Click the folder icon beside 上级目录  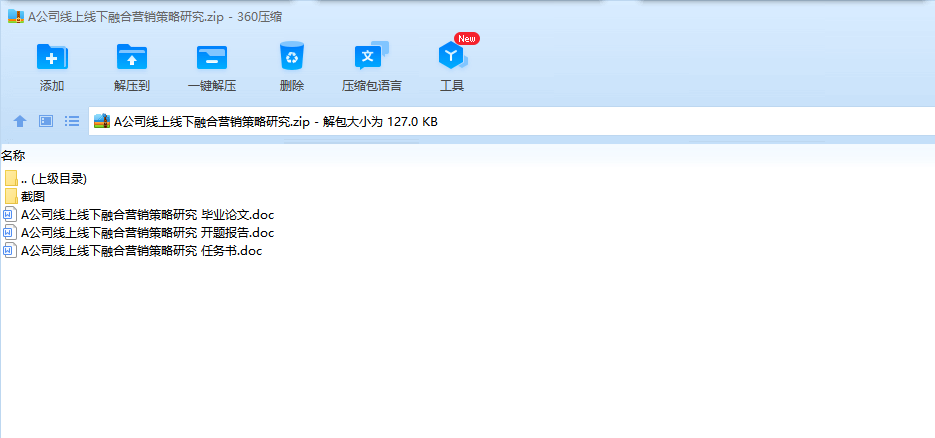[x=11, y=178]
